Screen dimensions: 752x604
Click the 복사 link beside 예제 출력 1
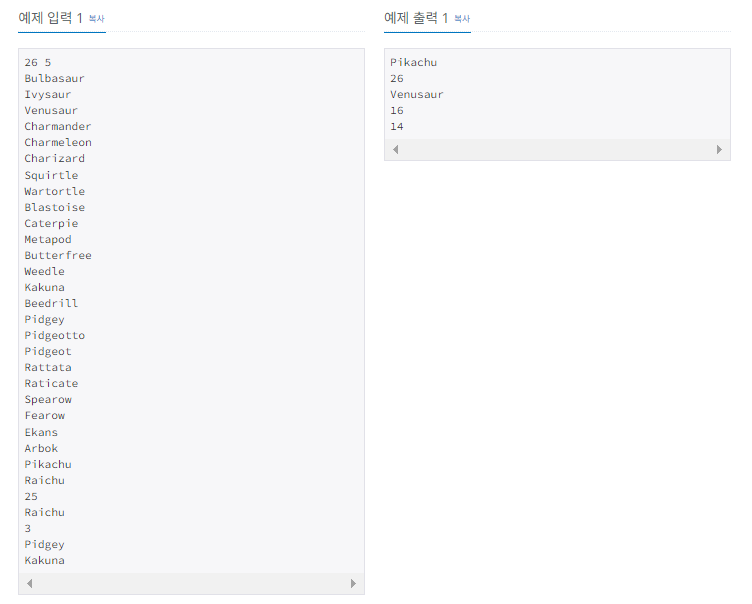click(x=462, y=19)
